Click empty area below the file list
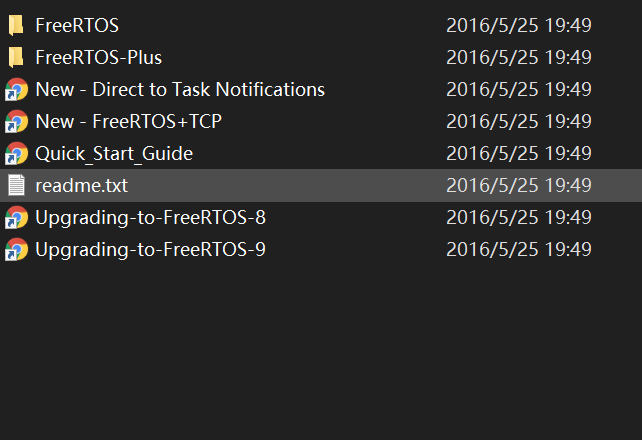This screenshot has width=642, height=440. click(320, 350)
